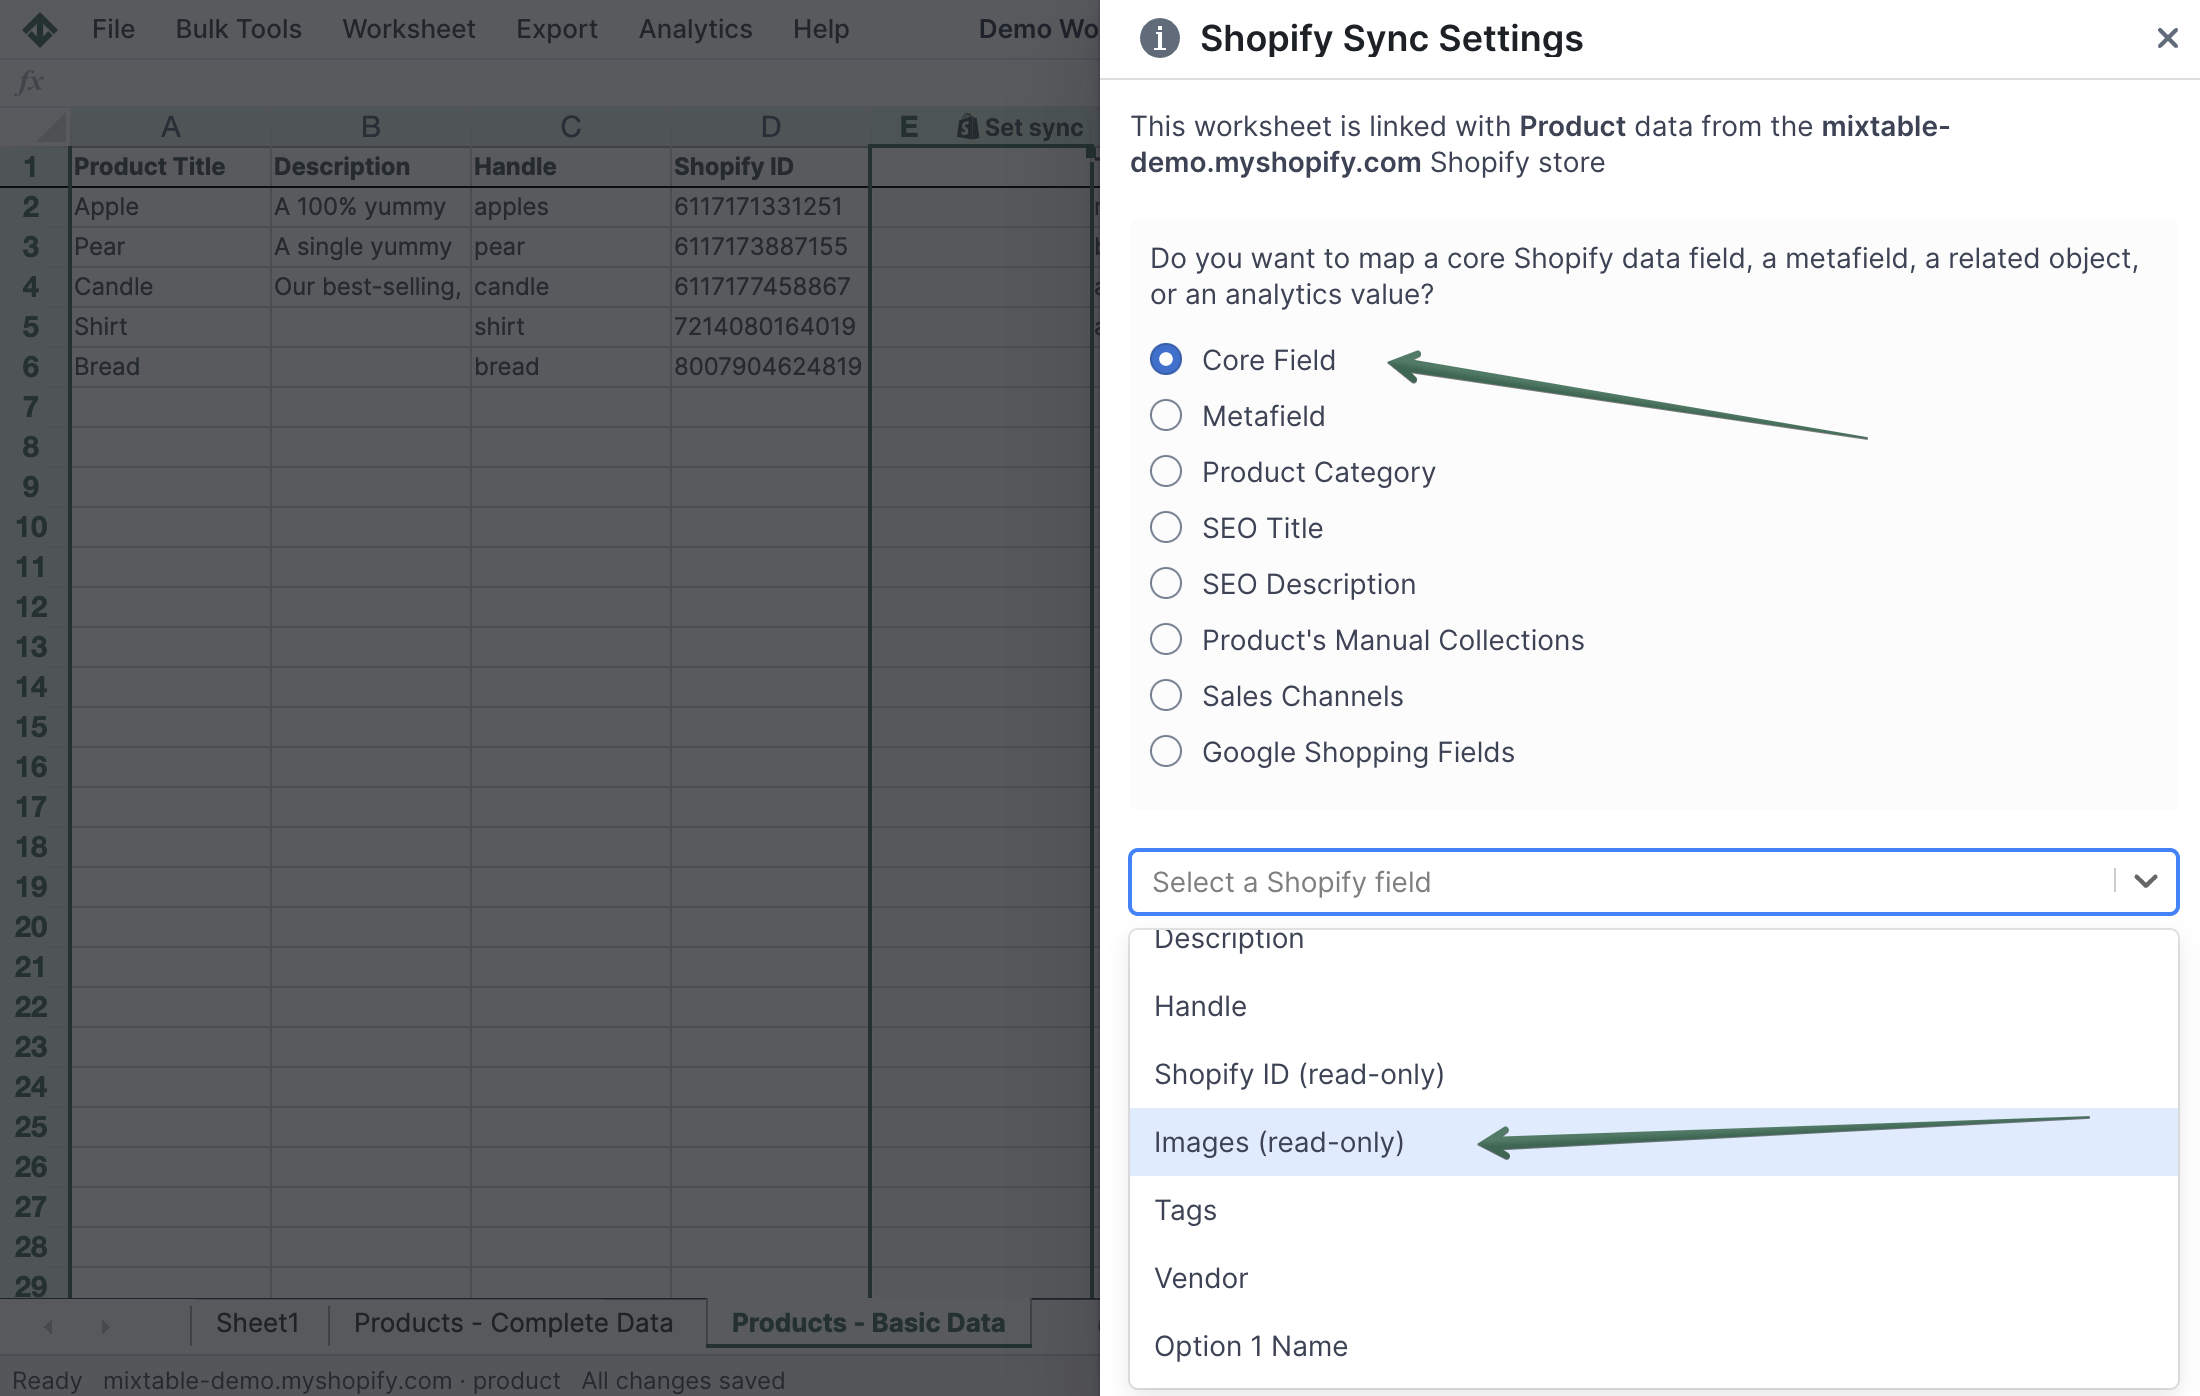Choose Vendor from the field list
The width and height of the screenshot is (2200, 1396).
pos(1653,1278)
